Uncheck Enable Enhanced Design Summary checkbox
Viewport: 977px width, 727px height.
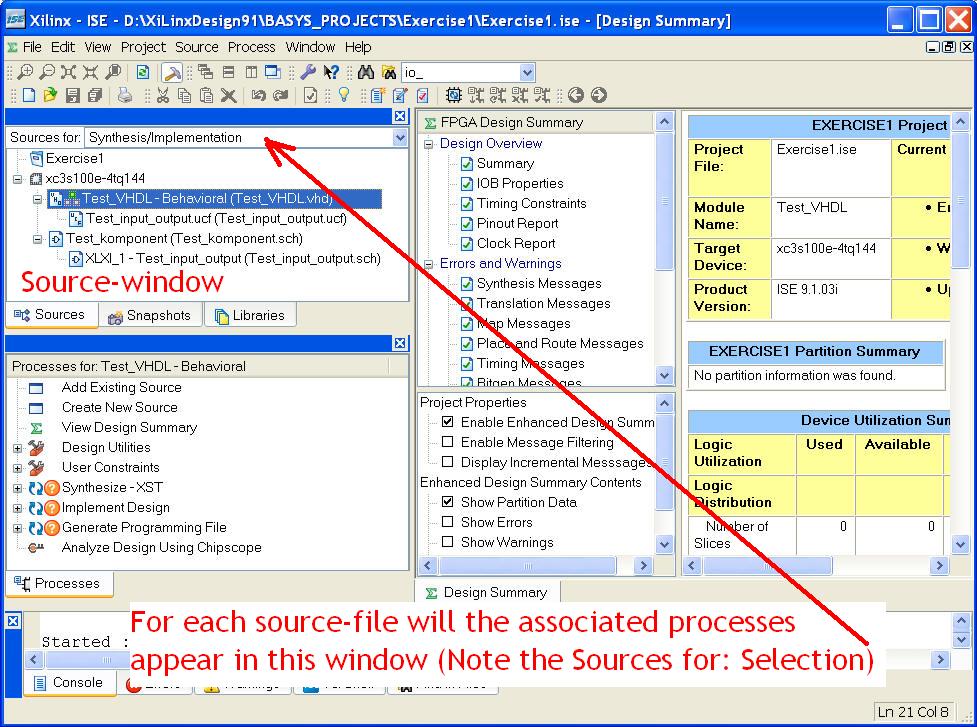click(x=447, y=422)
